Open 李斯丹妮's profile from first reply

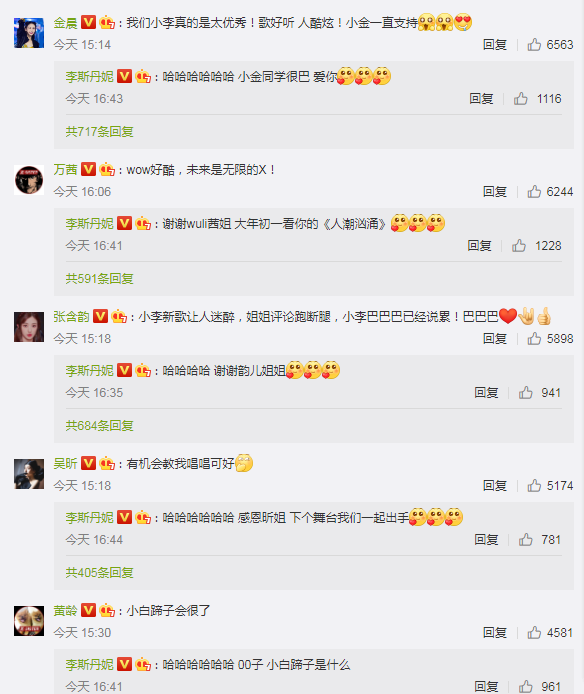(x=89, y=76)
